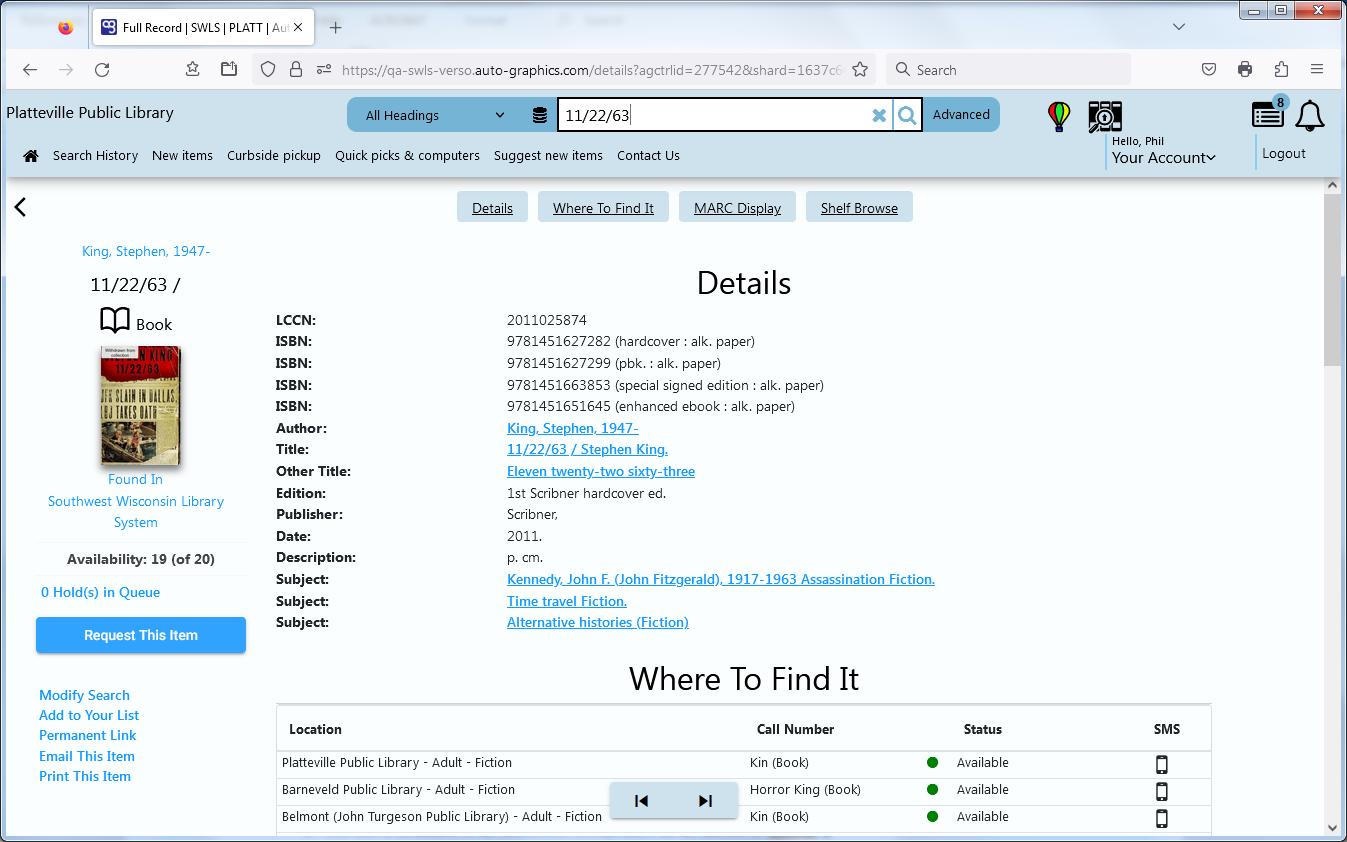
Task: Open Firefox extensions puzzle icon
Action: (x=1281, y=69)
